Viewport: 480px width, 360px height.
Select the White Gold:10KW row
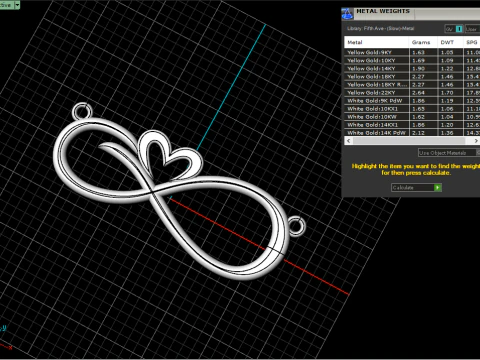[x=412, y=116]
